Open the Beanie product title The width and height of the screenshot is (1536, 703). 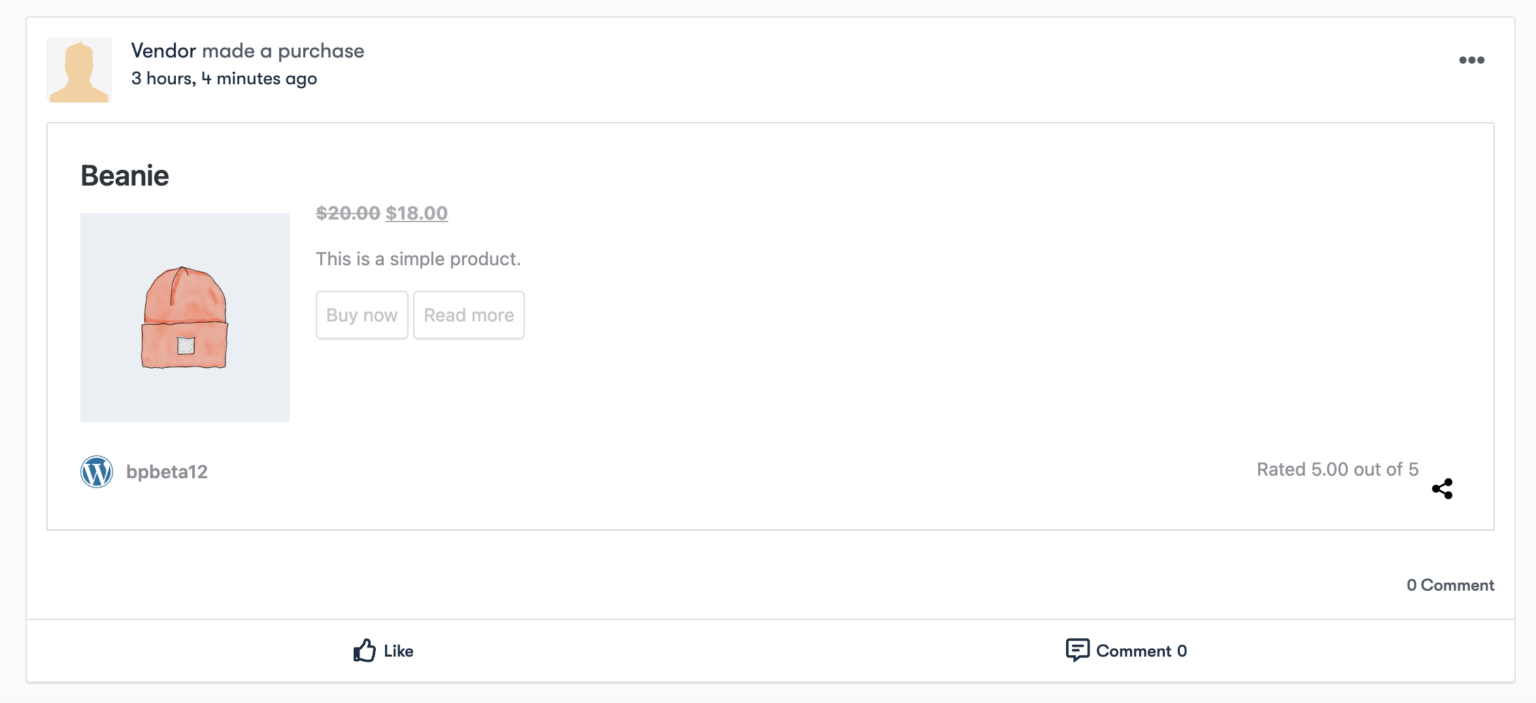tap(125, 176)
